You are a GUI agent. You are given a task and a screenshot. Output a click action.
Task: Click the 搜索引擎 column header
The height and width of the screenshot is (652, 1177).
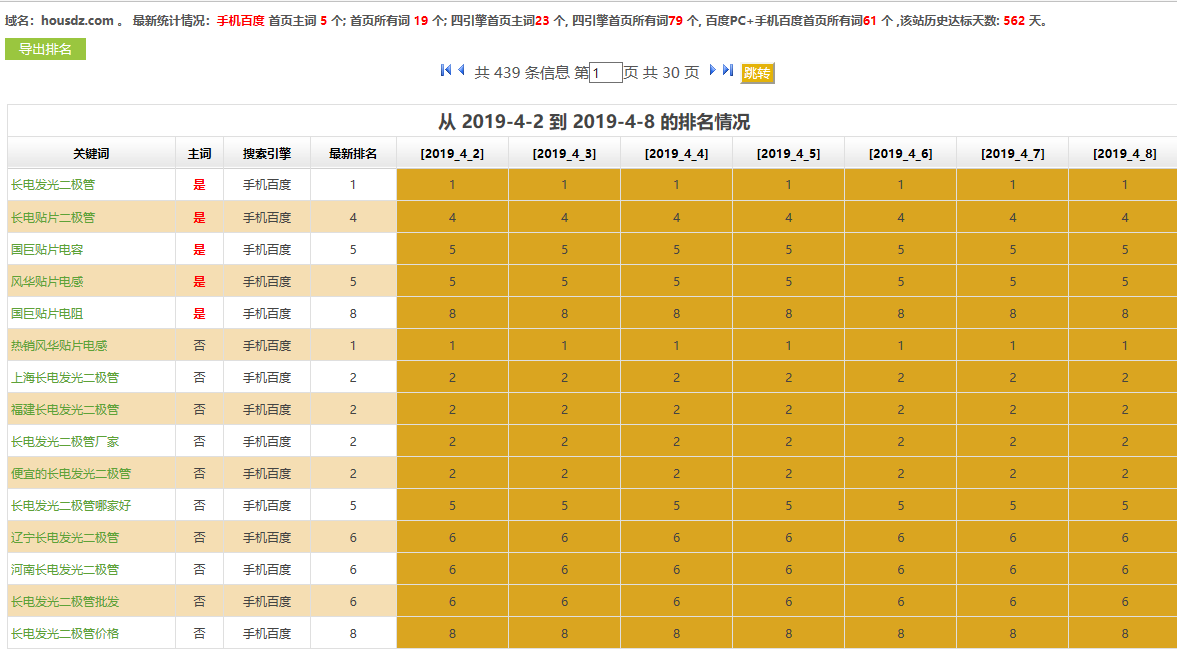tap(267, 153)
